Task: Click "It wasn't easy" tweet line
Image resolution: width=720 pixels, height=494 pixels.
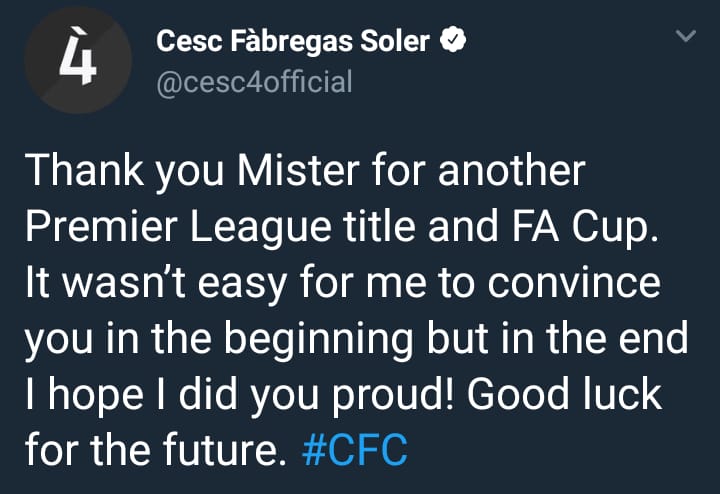Action: click(156, 285)
